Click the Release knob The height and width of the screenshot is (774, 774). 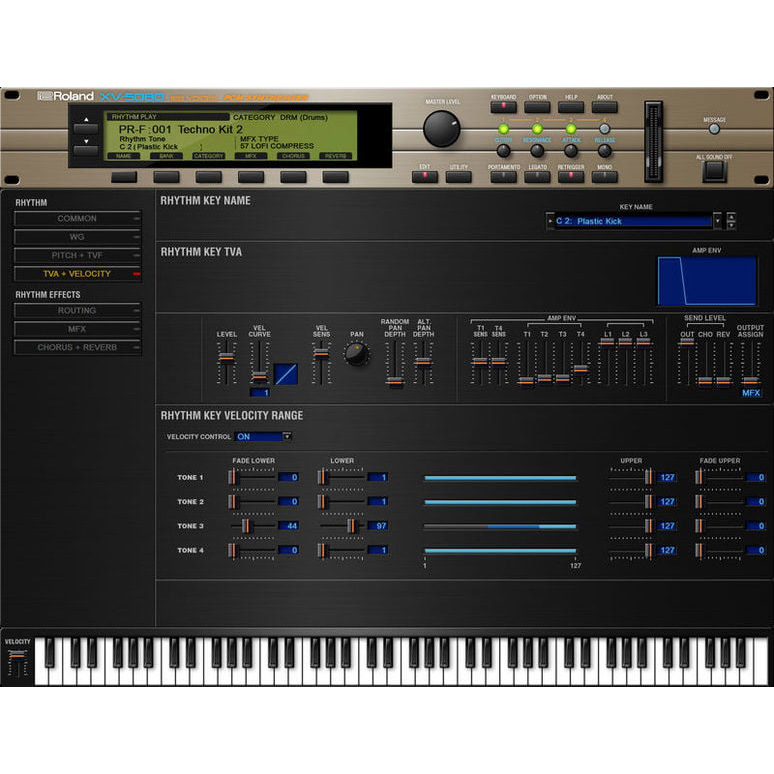click(x=605, y=151)
